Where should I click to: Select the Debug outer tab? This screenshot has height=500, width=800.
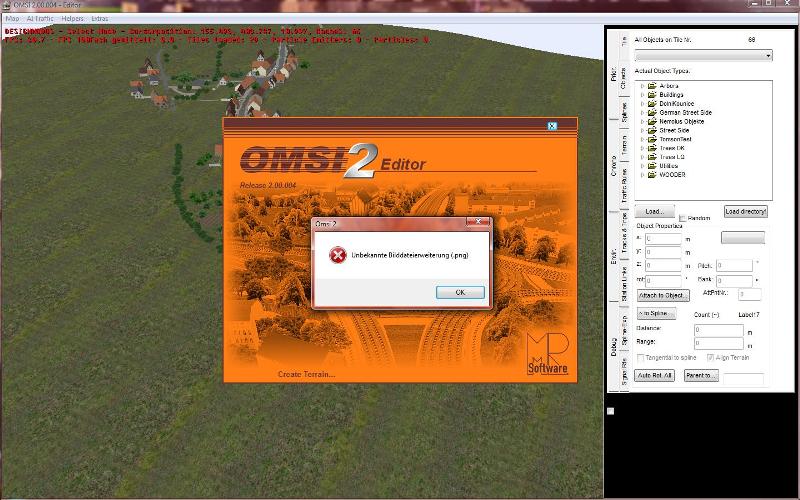(614, 347)
